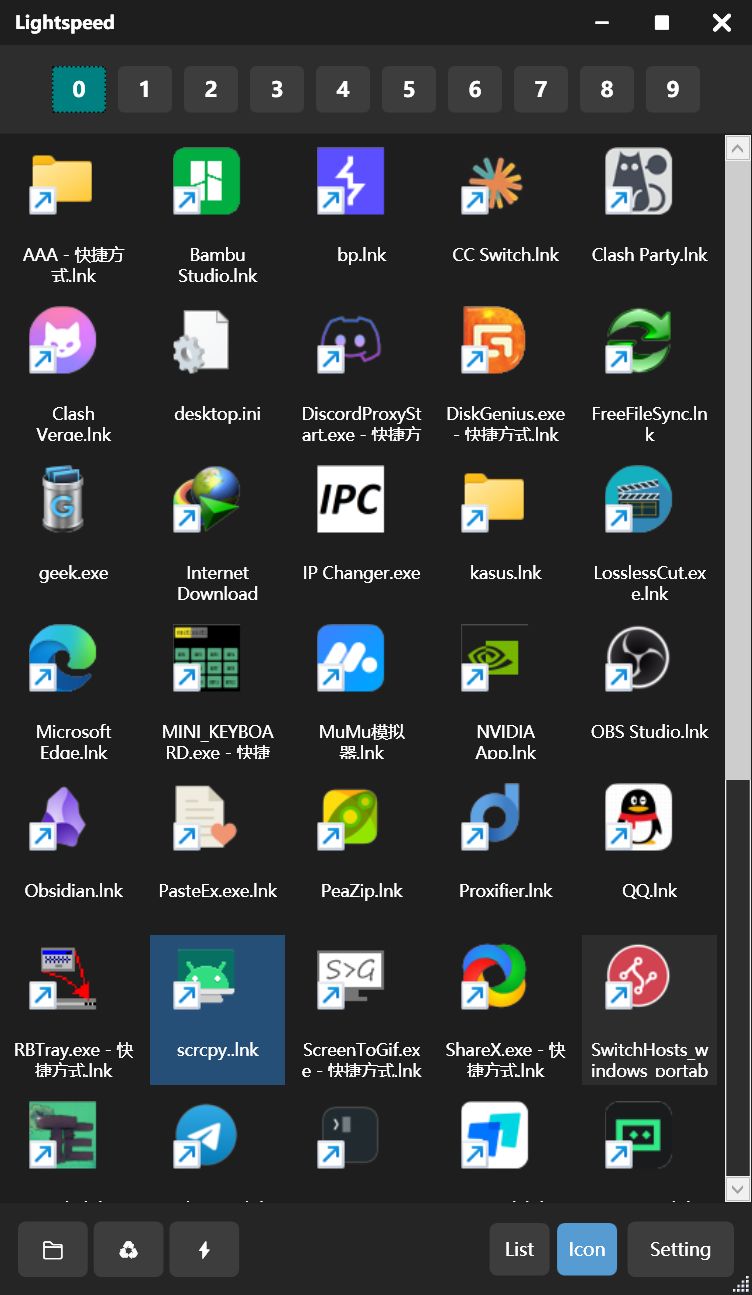Launch geek.exe uninstaller icon

click(62, 500)
